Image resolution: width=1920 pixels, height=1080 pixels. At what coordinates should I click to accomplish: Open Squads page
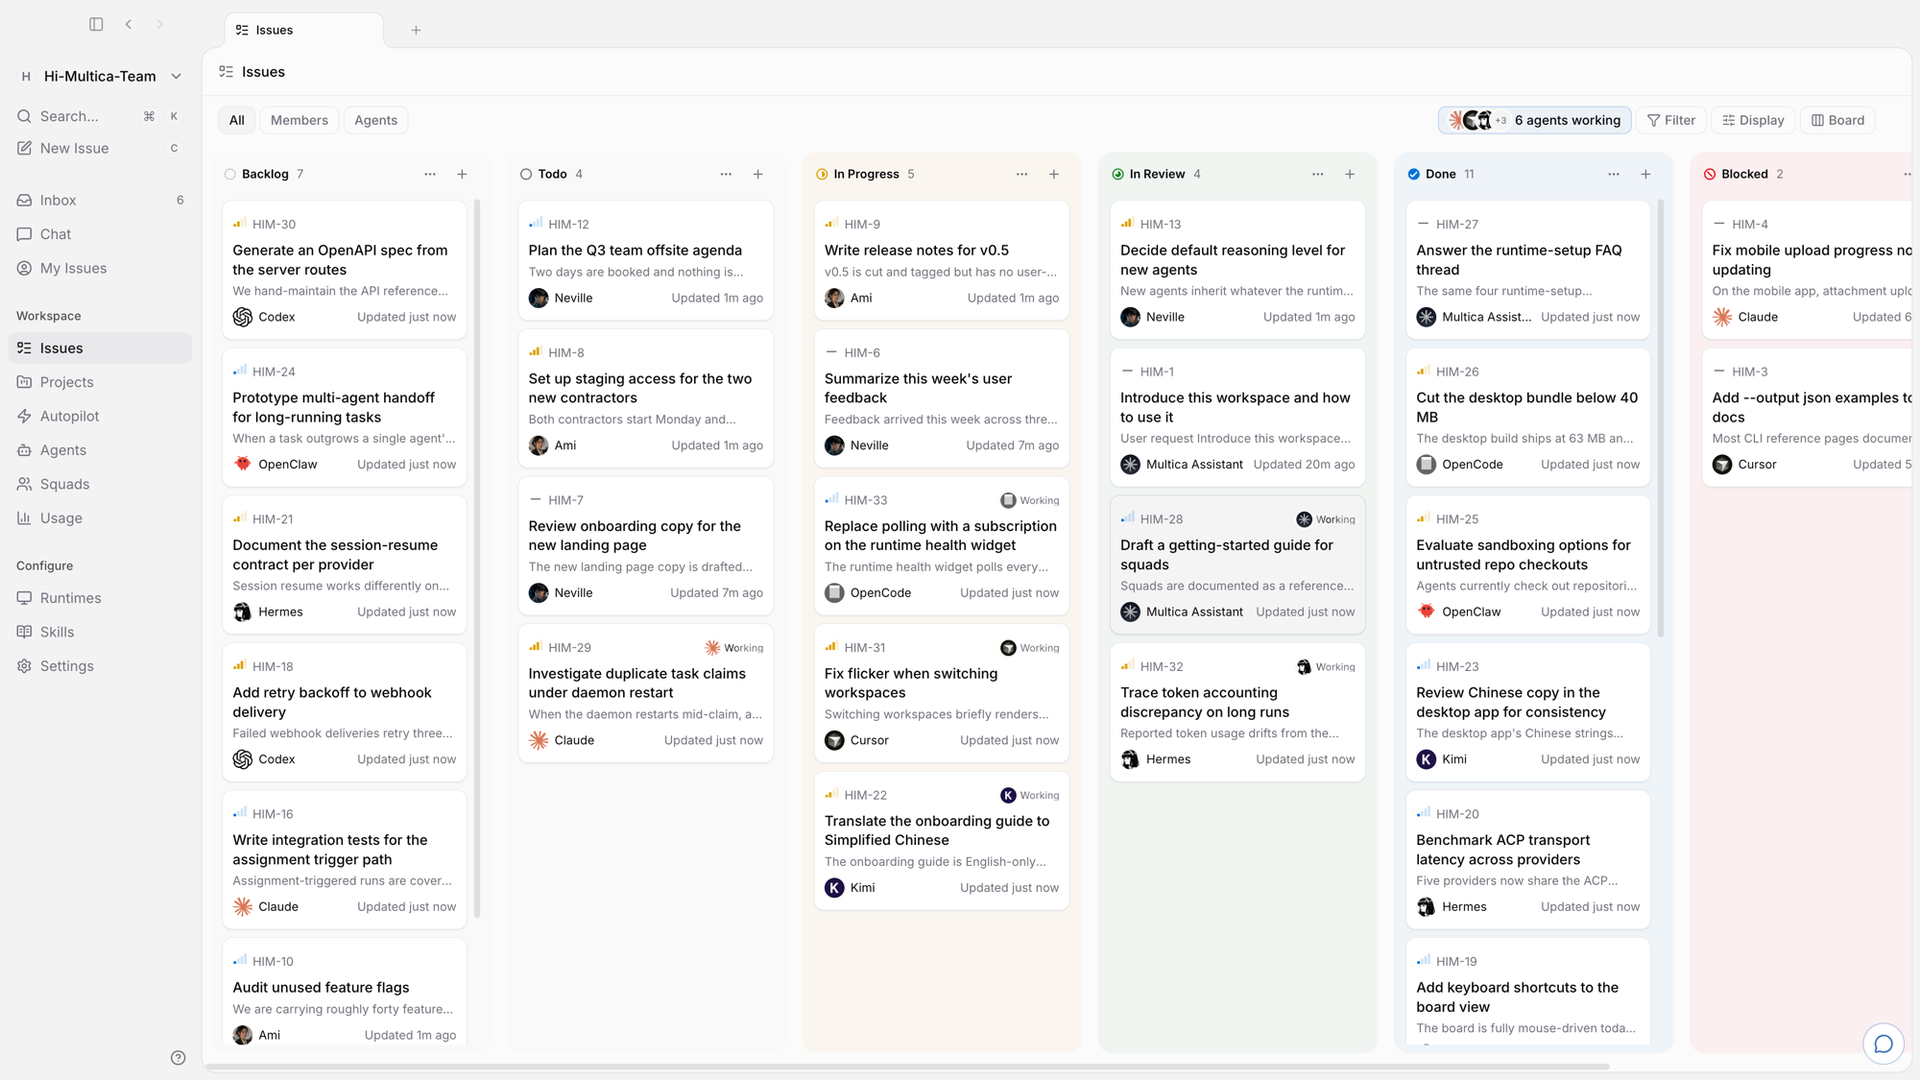[x=100, y=484]
